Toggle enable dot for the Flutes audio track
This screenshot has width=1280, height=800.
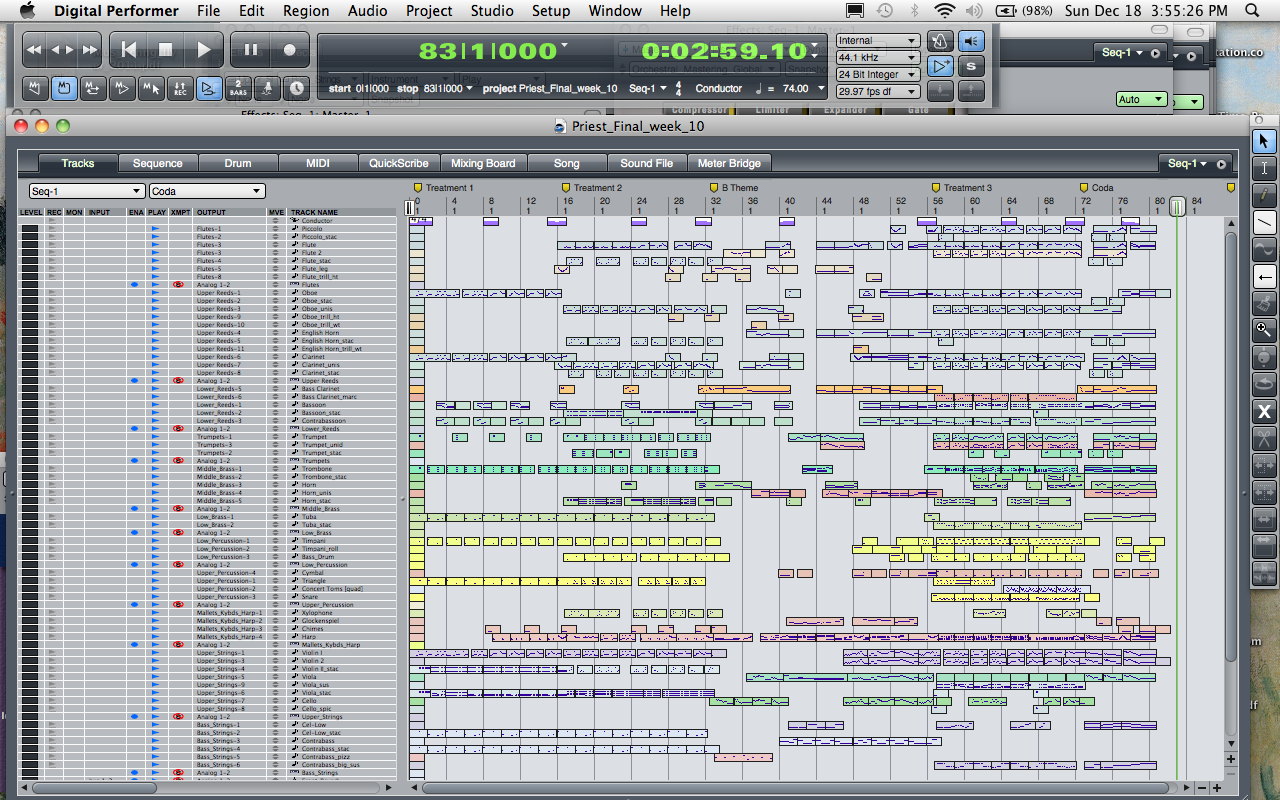(134, 285)
